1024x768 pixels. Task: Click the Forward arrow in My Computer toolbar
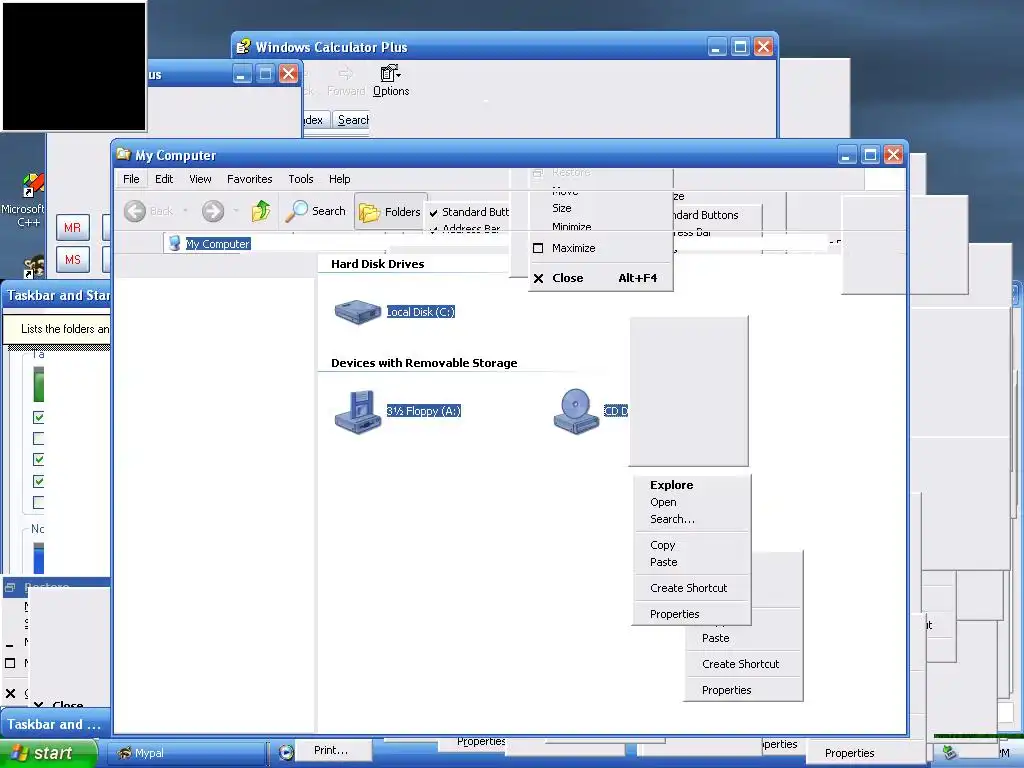213,211
